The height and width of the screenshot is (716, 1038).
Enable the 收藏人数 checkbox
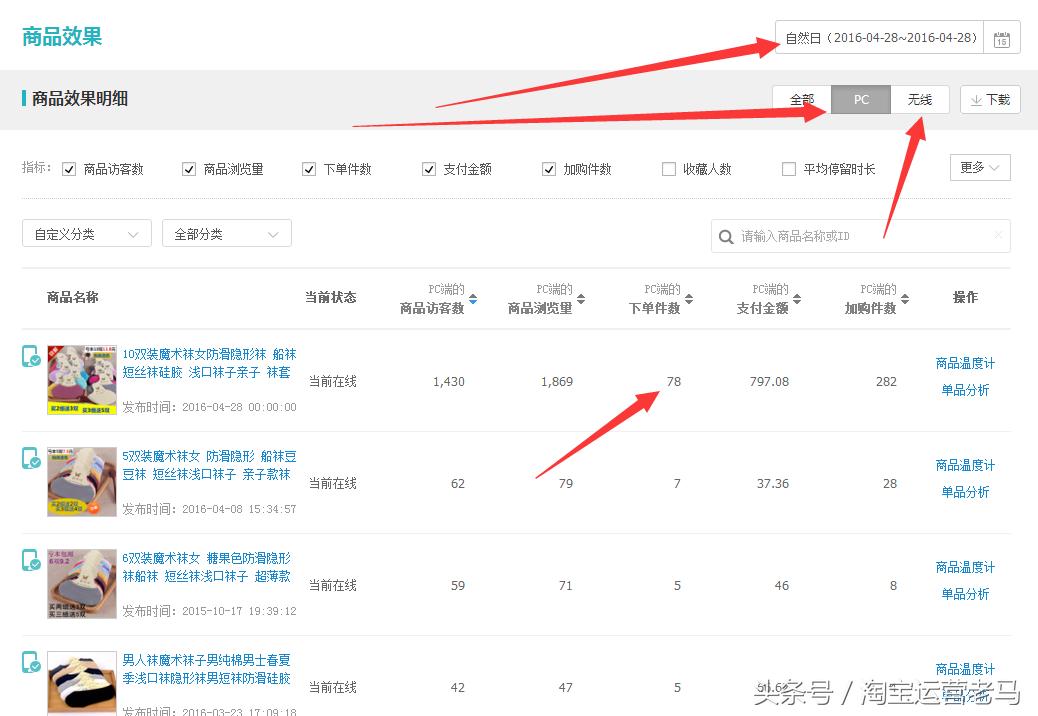(x=668, y=168)
